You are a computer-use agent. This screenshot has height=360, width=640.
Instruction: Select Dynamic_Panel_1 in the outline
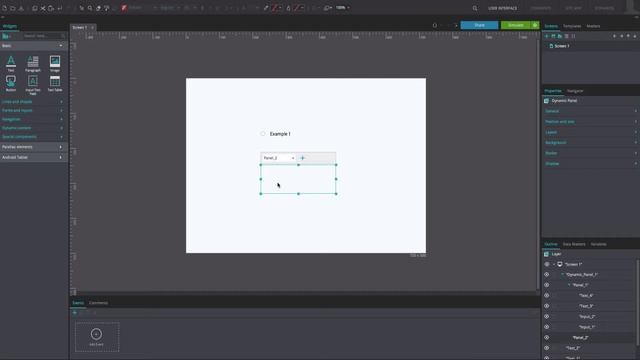click(x=582, y=275)
